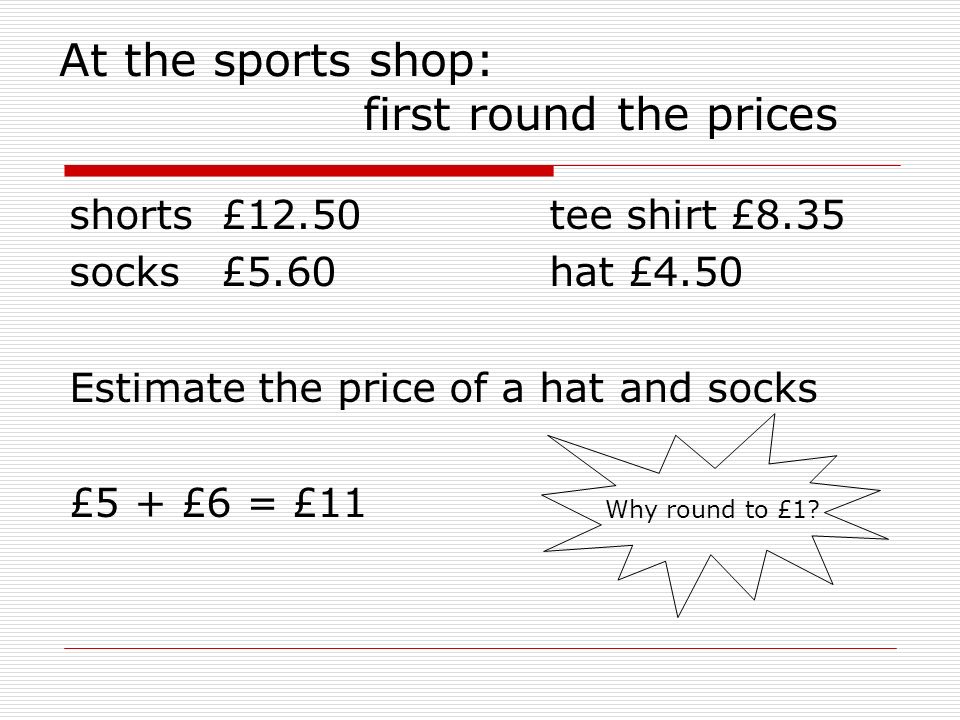Screen dimensions: 960x720
Task: Click the word 'socks' in the price list
Action: point(124,272)
